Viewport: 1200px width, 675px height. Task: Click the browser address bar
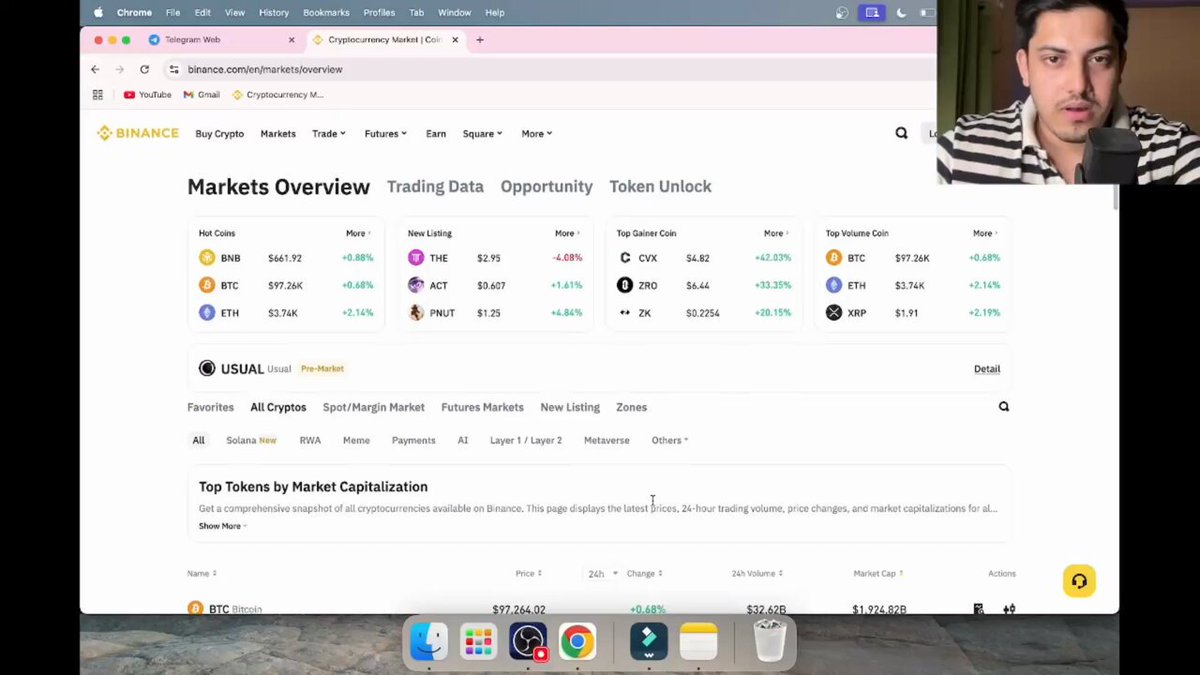pos(550,69)
